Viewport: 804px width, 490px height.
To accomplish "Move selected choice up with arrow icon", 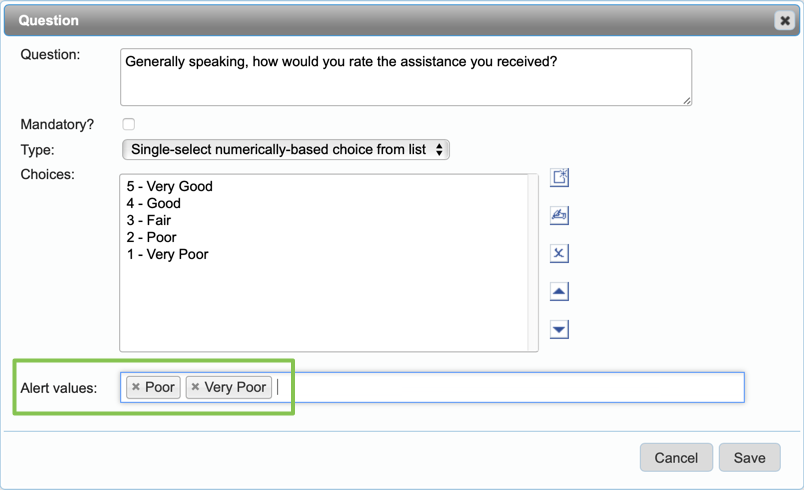I will [559, 291].
